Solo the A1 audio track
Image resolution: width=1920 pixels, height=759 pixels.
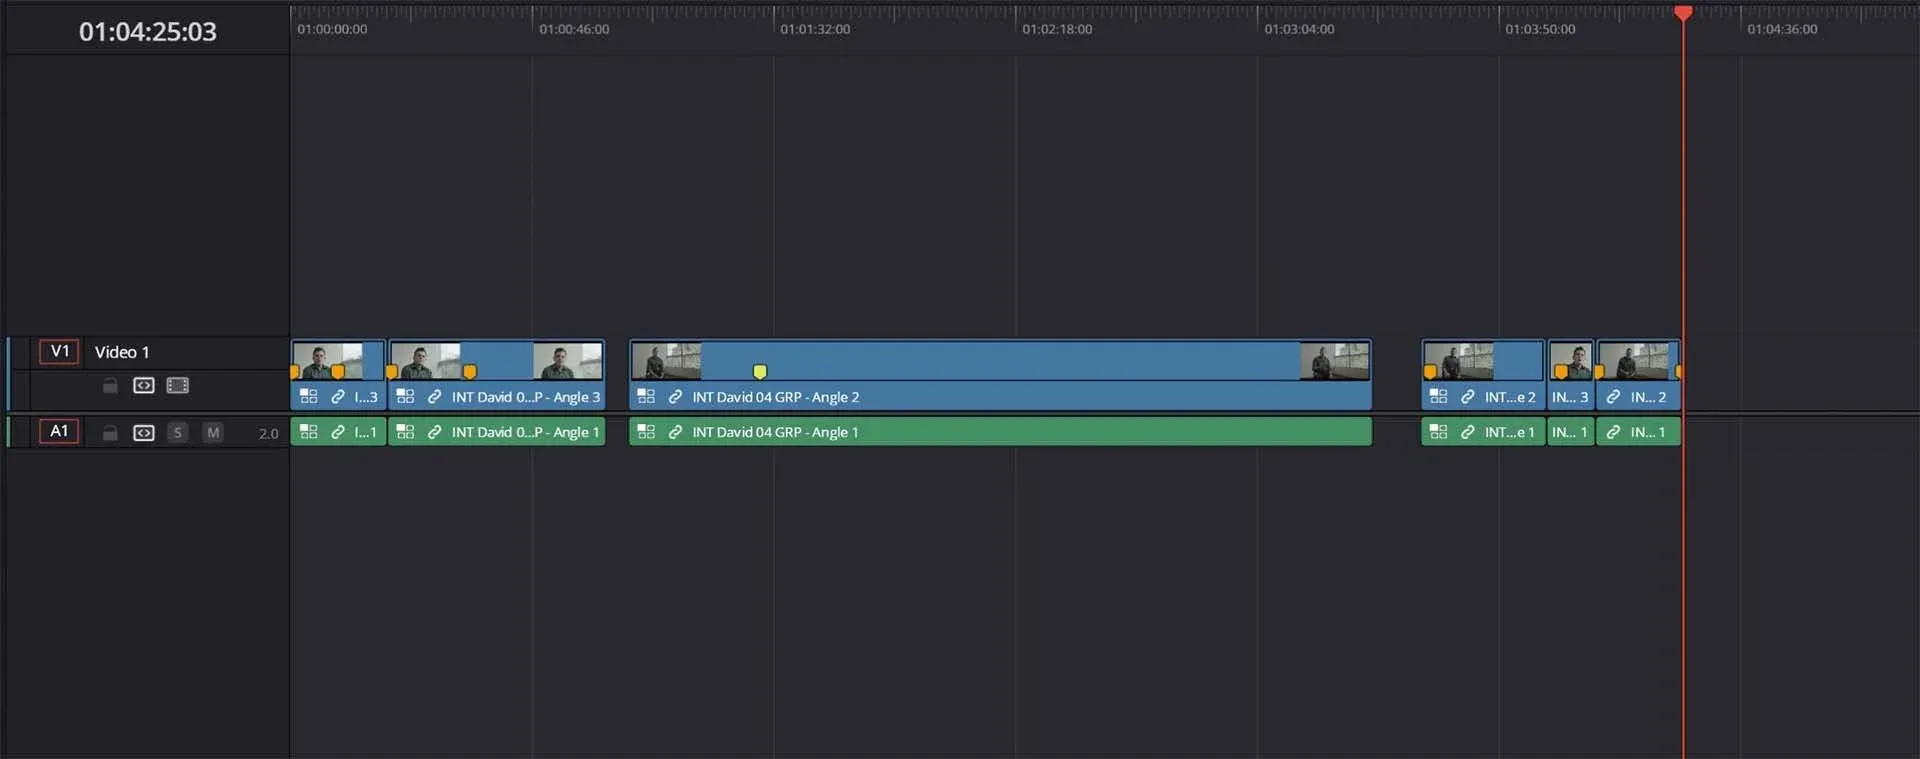pyautogui.click(x=178, y=433)
